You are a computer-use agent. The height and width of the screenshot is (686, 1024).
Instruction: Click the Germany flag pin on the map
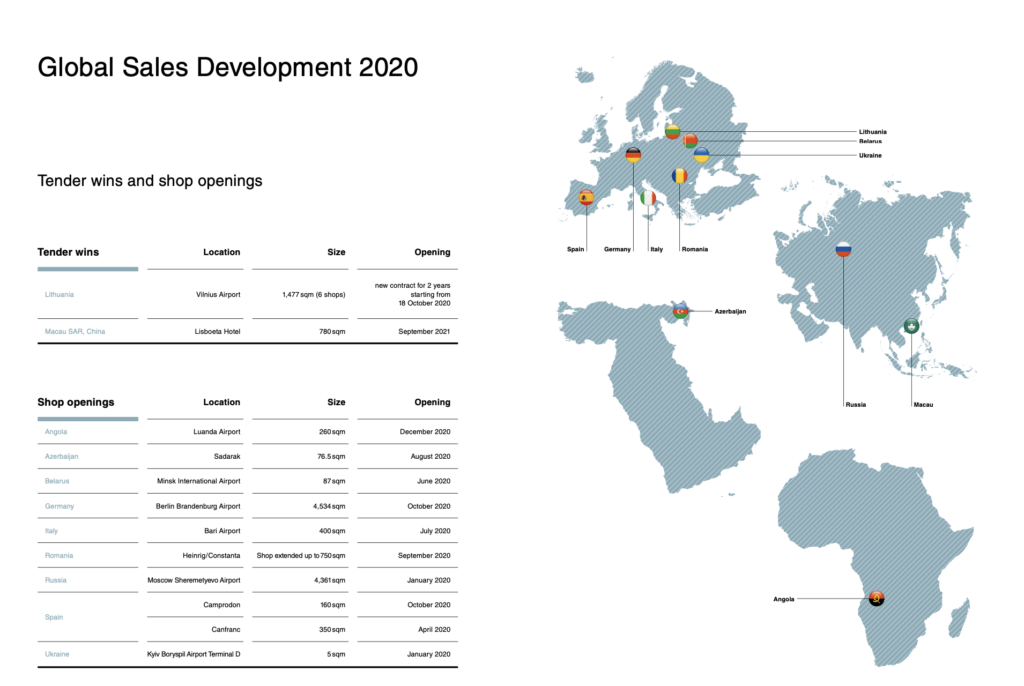click(x=633, y=154)
